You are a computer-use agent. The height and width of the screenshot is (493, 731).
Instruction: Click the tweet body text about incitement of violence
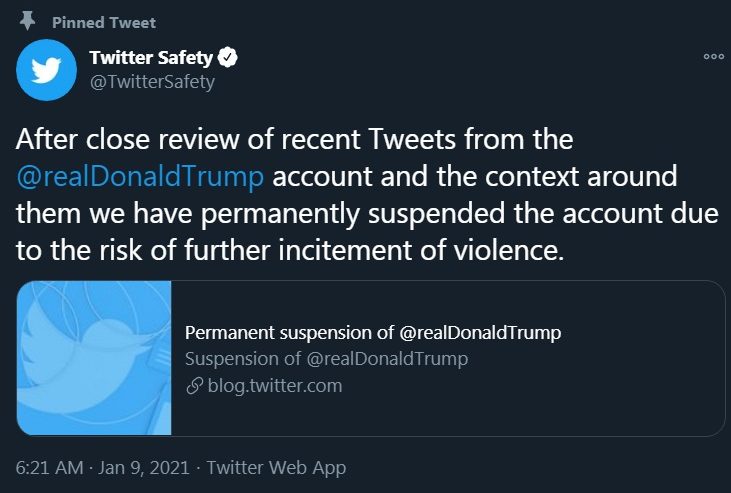(x=366, y=195)
